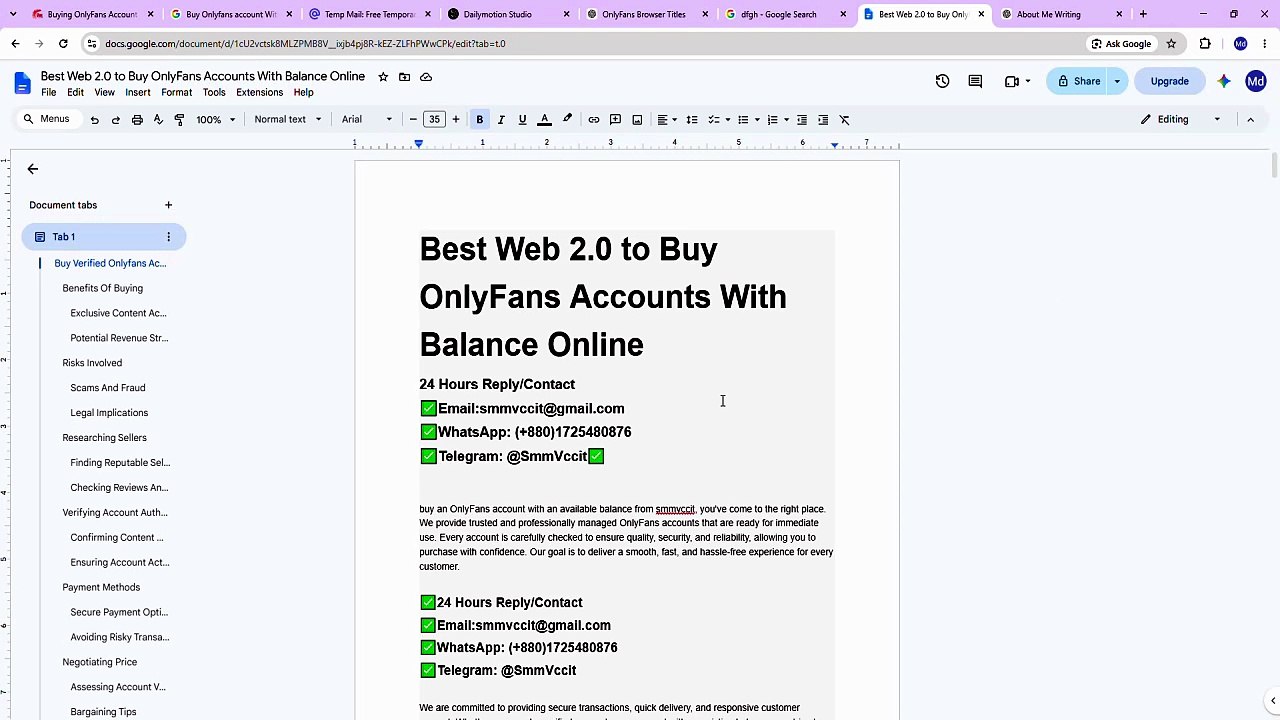
Task: Hide the menus with collapse chevron
Action: pos(1250,120)
